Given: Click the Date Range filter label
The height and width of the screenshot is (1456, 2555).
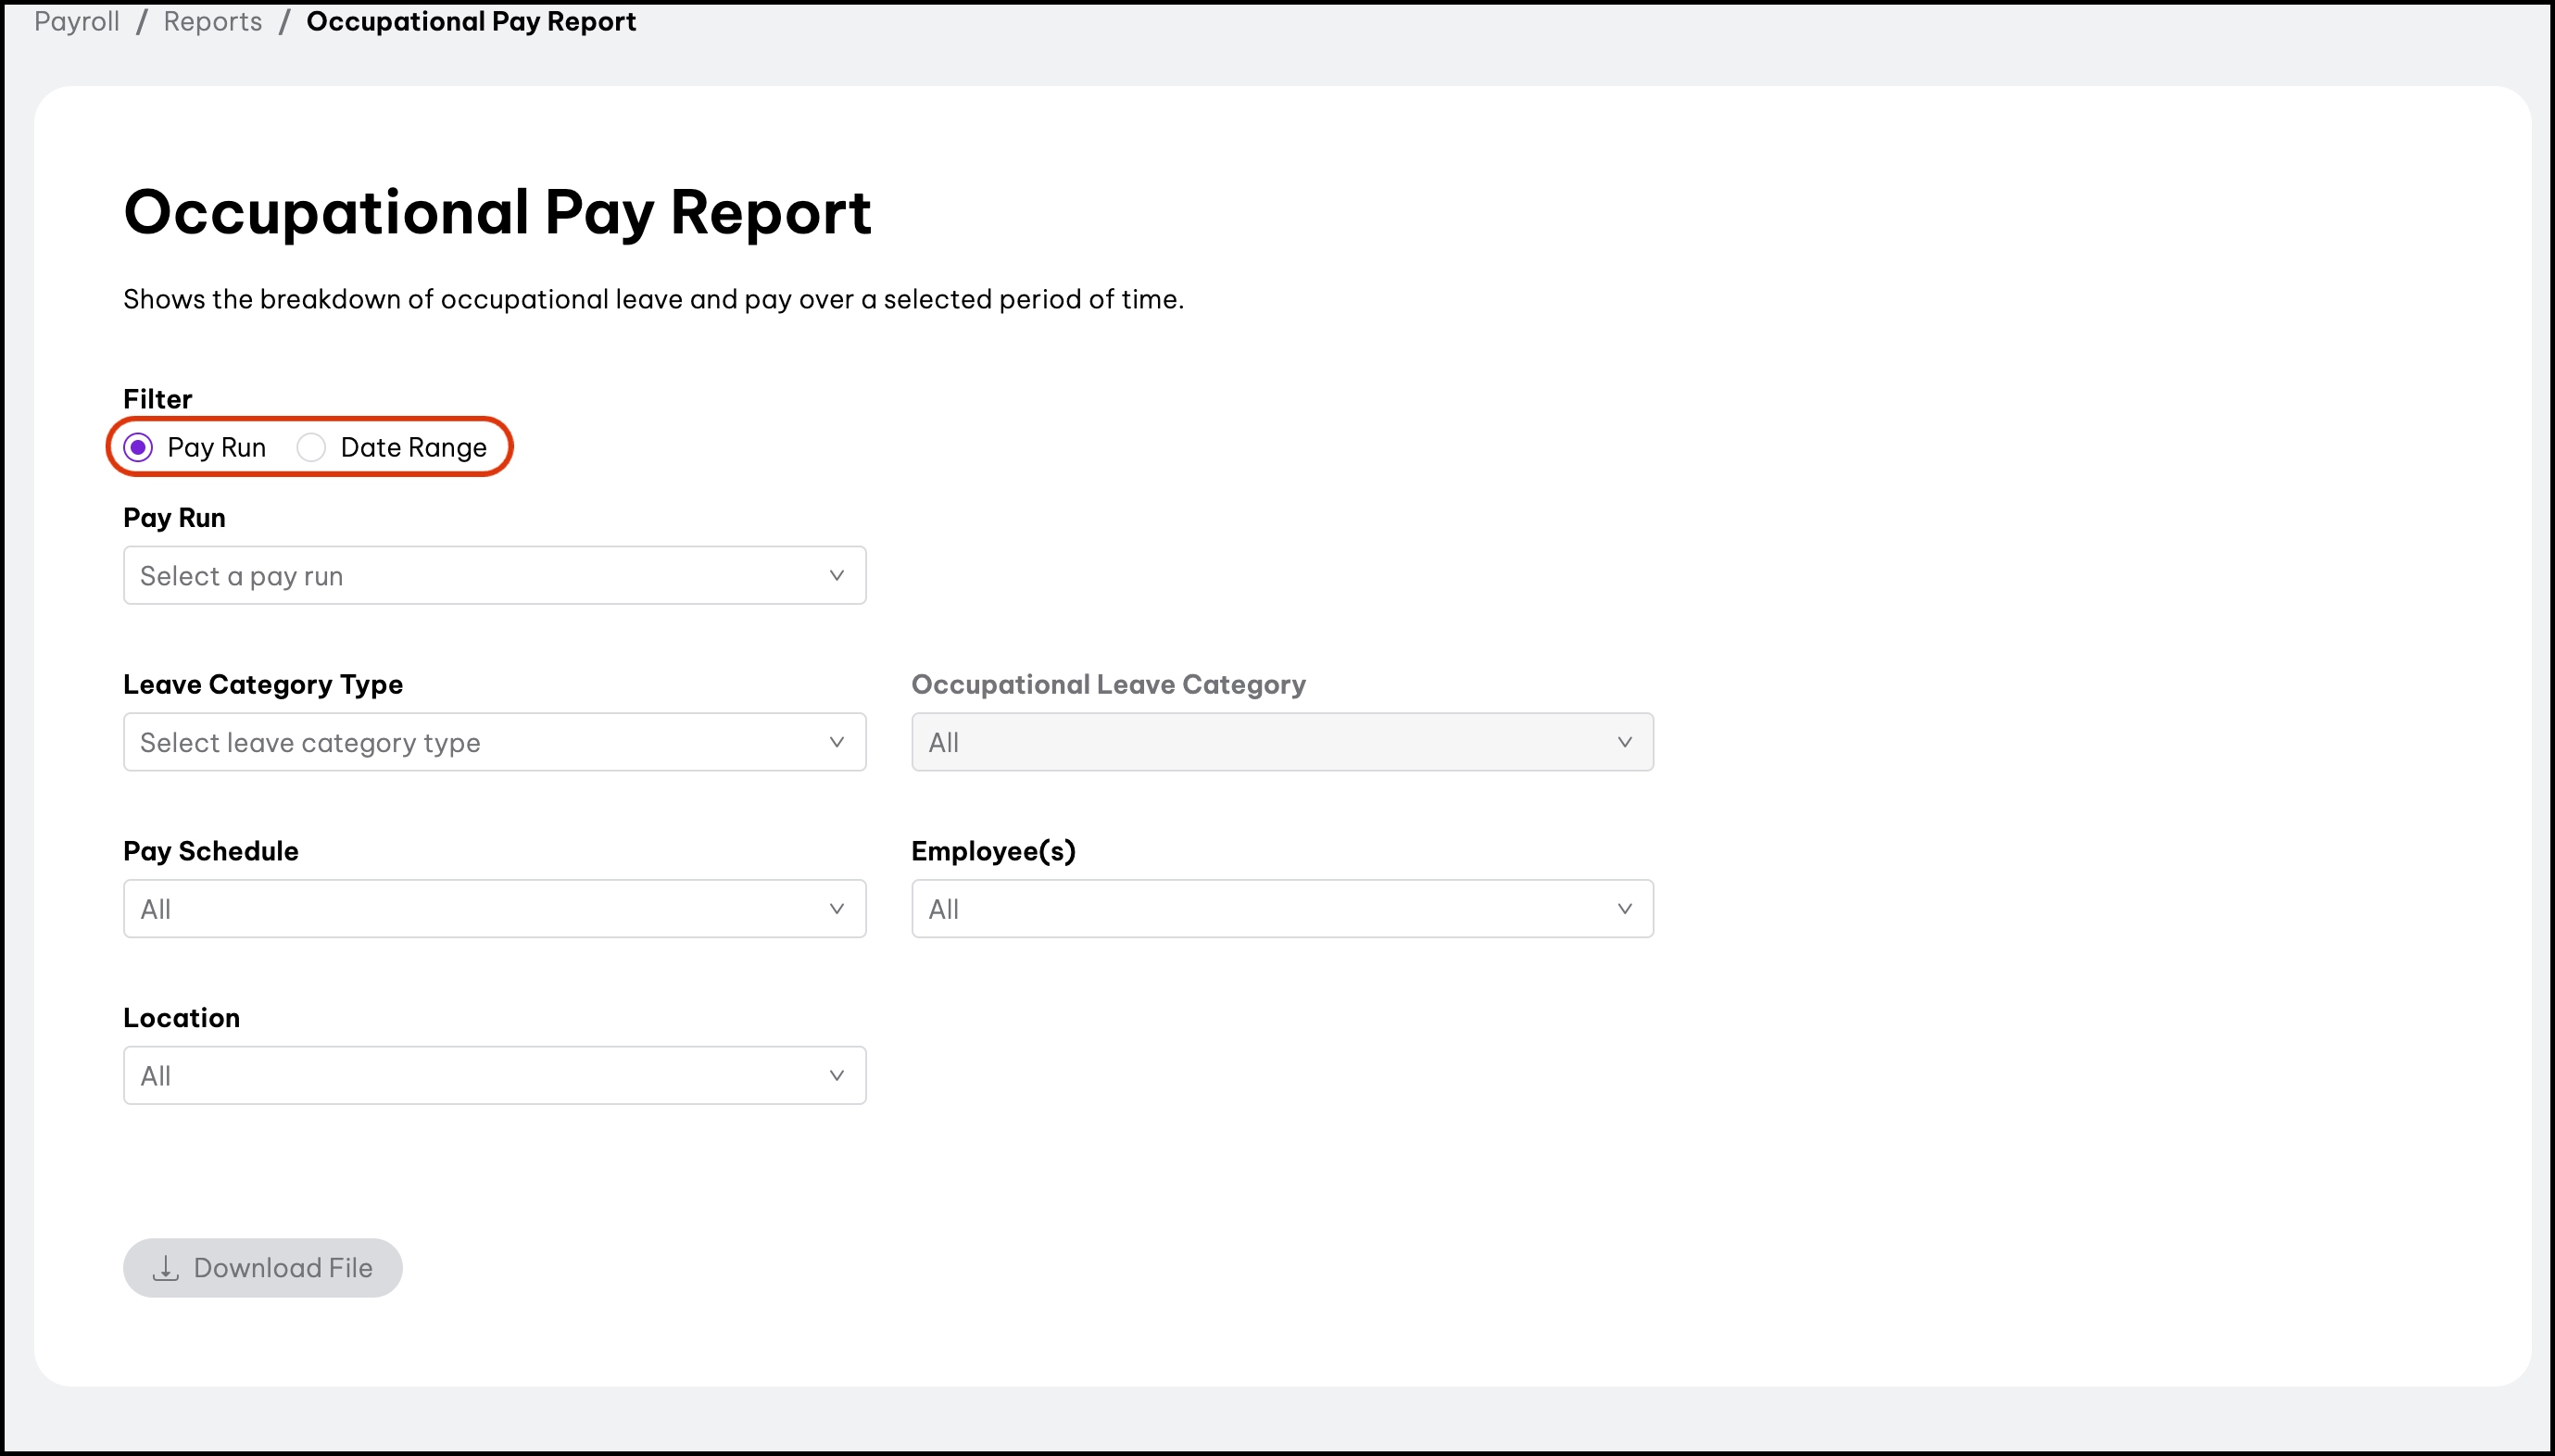Looking at the screenshot, I should tap(413, 447).
